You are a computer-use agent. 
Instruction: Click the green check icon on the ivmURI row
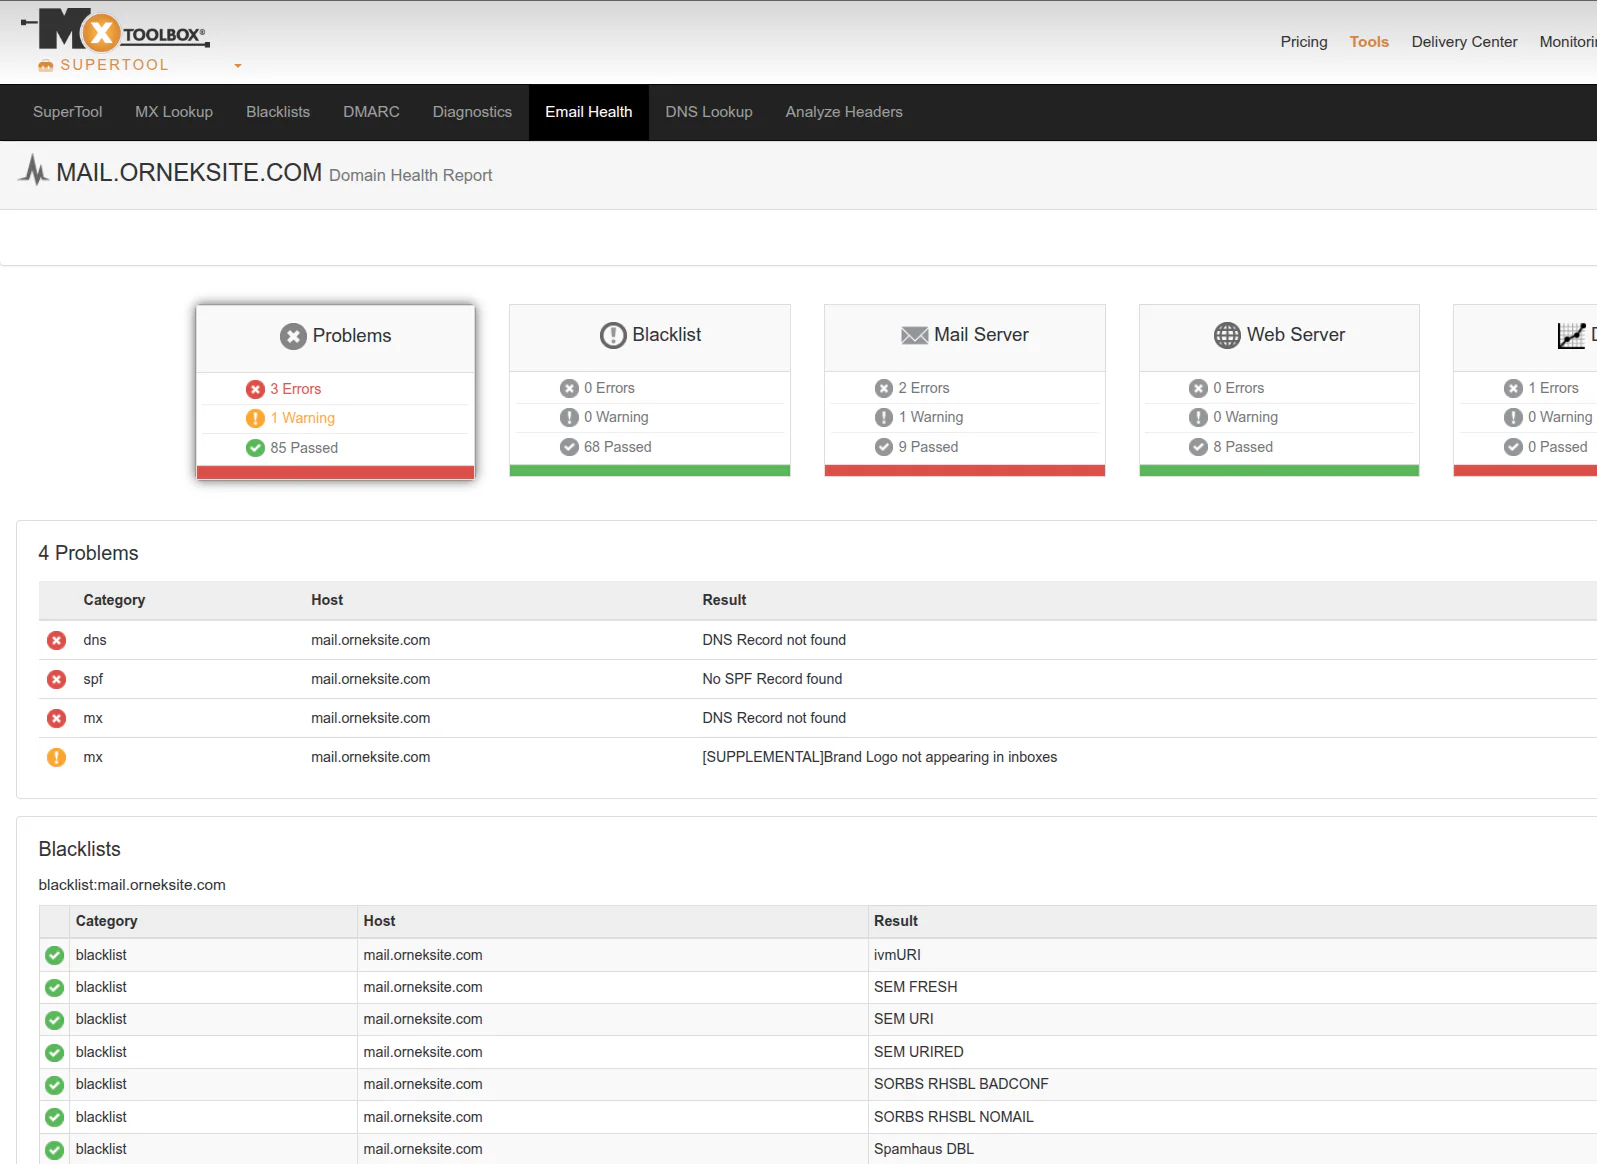pyautogui.click(x=55, y=955)
